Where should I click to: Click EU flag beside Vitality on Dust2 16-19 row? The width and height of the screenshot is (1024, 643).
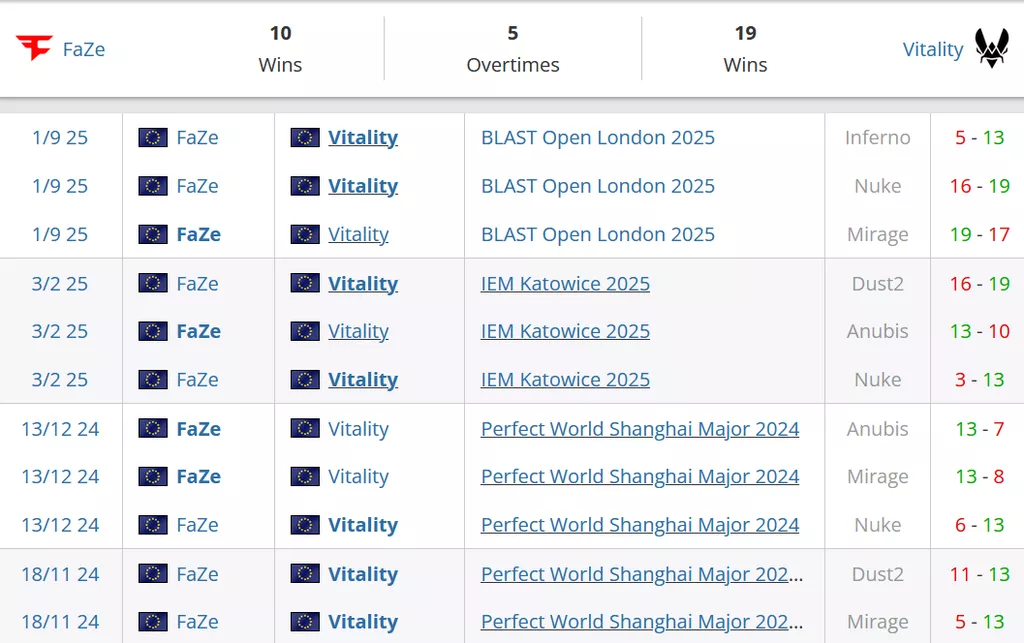[x=305, y=284]
